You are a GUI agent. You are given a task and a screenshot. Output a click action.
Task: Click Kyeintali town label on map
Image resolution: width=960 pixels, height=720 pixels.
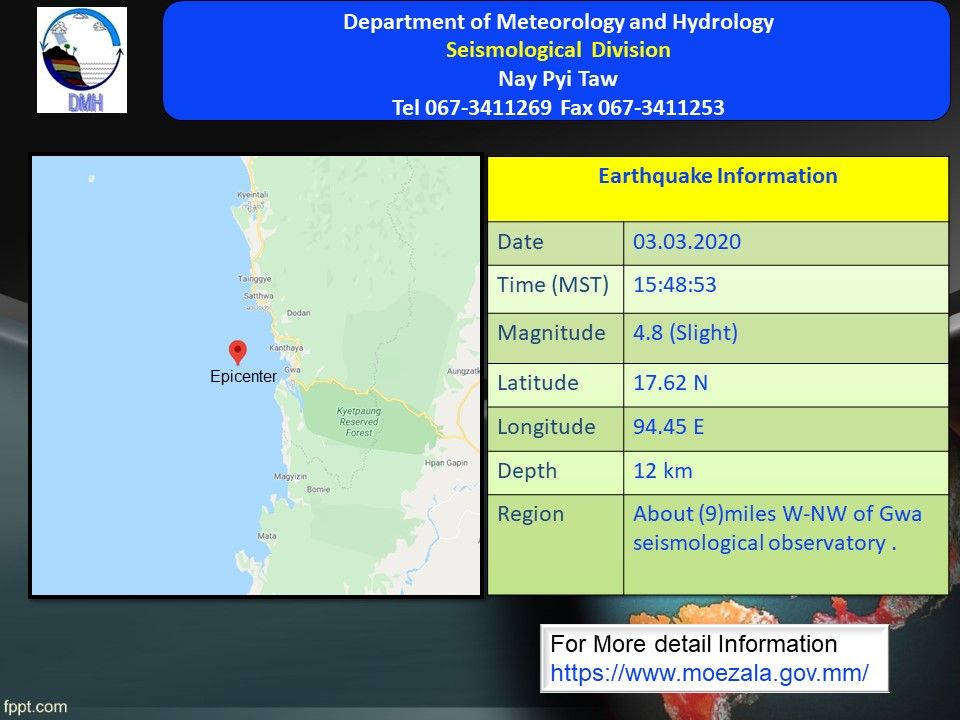click(252, 195)
